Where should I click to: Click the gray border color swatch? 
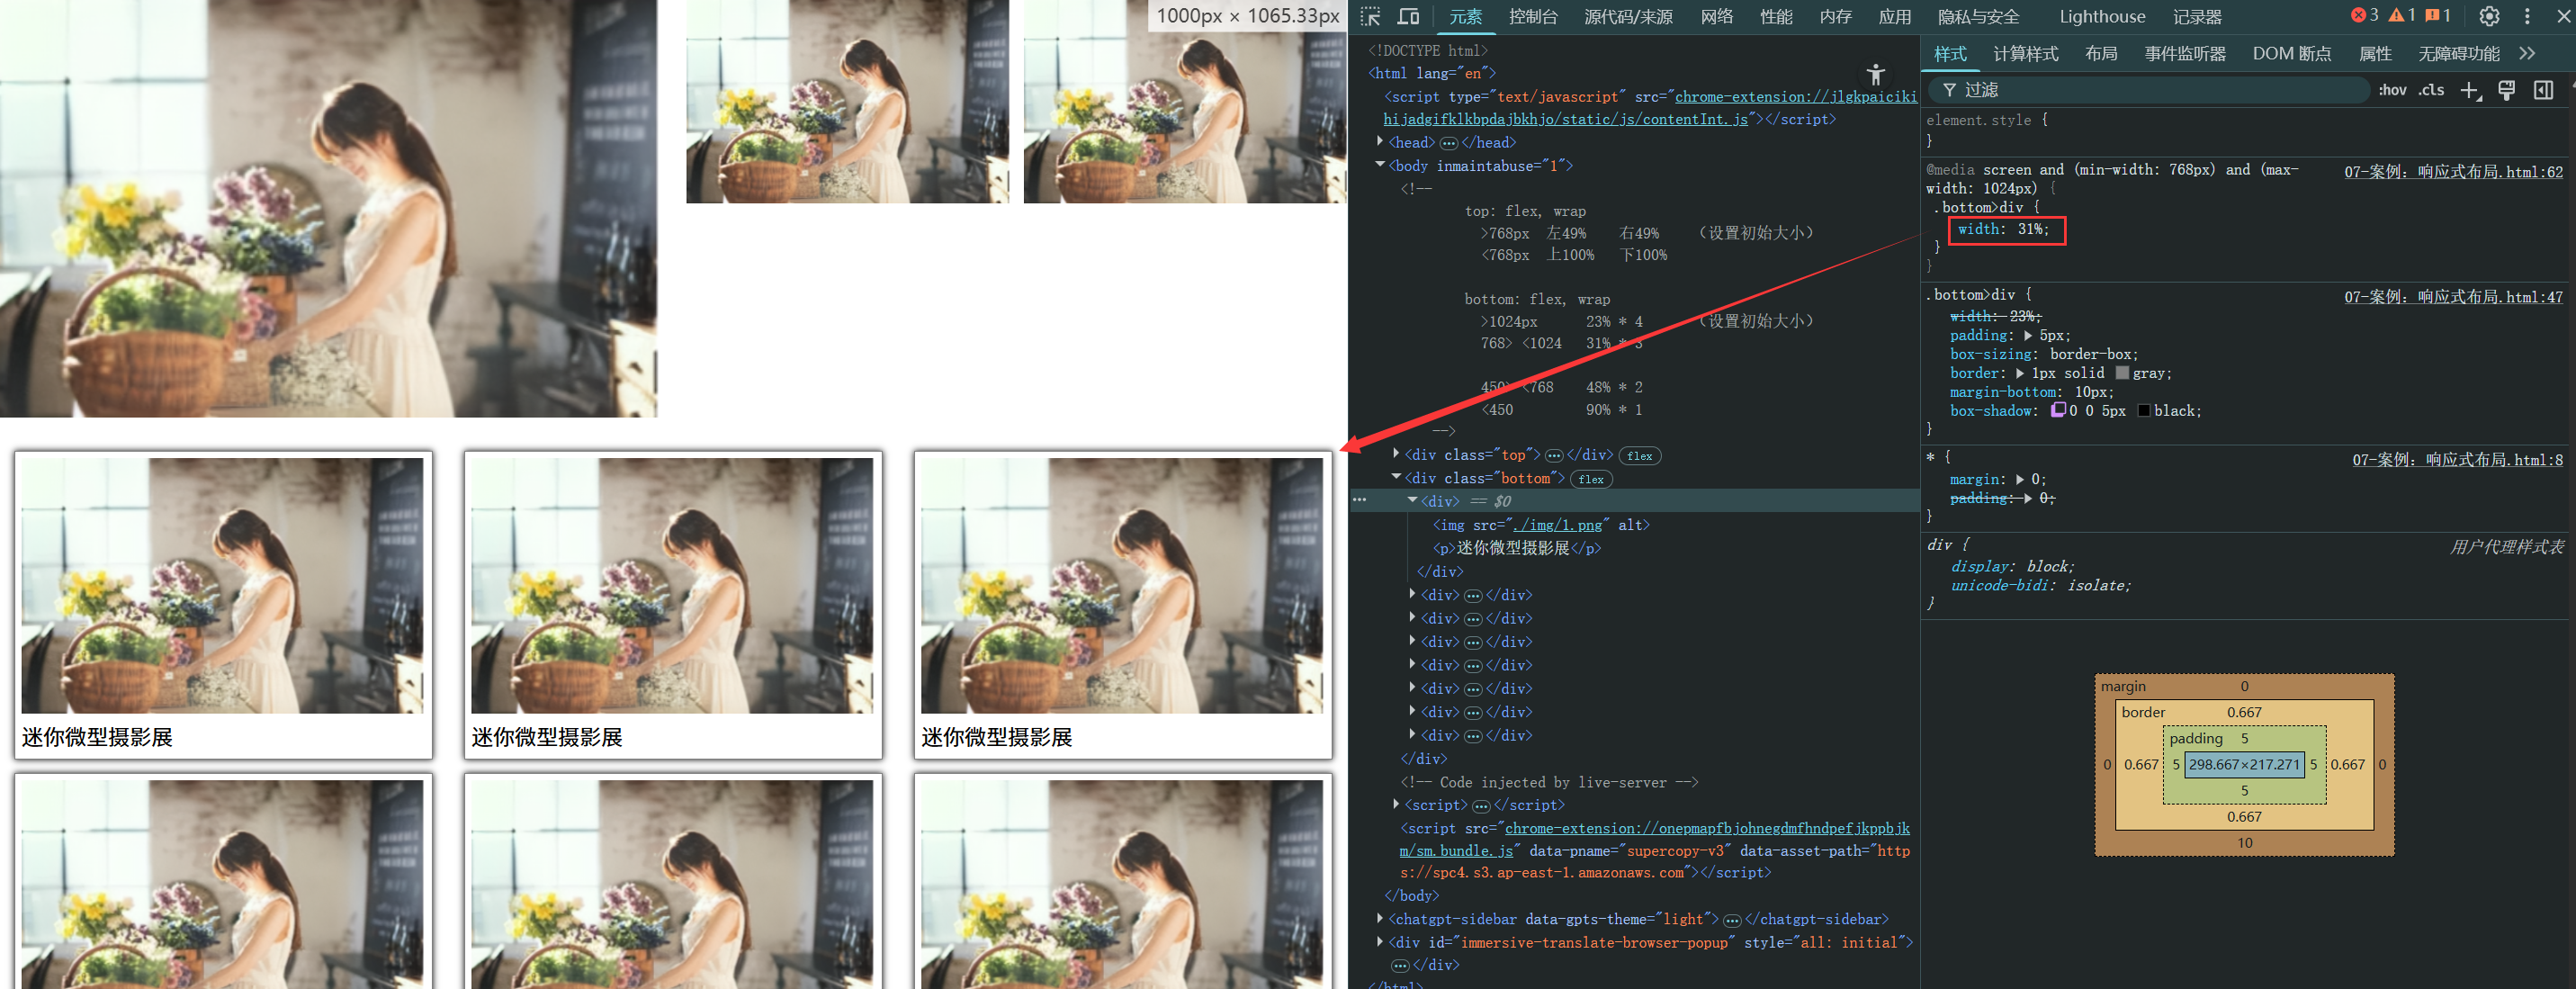[x=2122, y=373]
